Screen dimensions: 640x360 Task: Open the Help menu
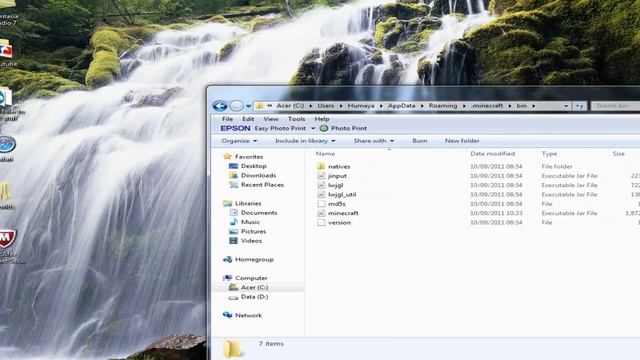tap(322, 119)
